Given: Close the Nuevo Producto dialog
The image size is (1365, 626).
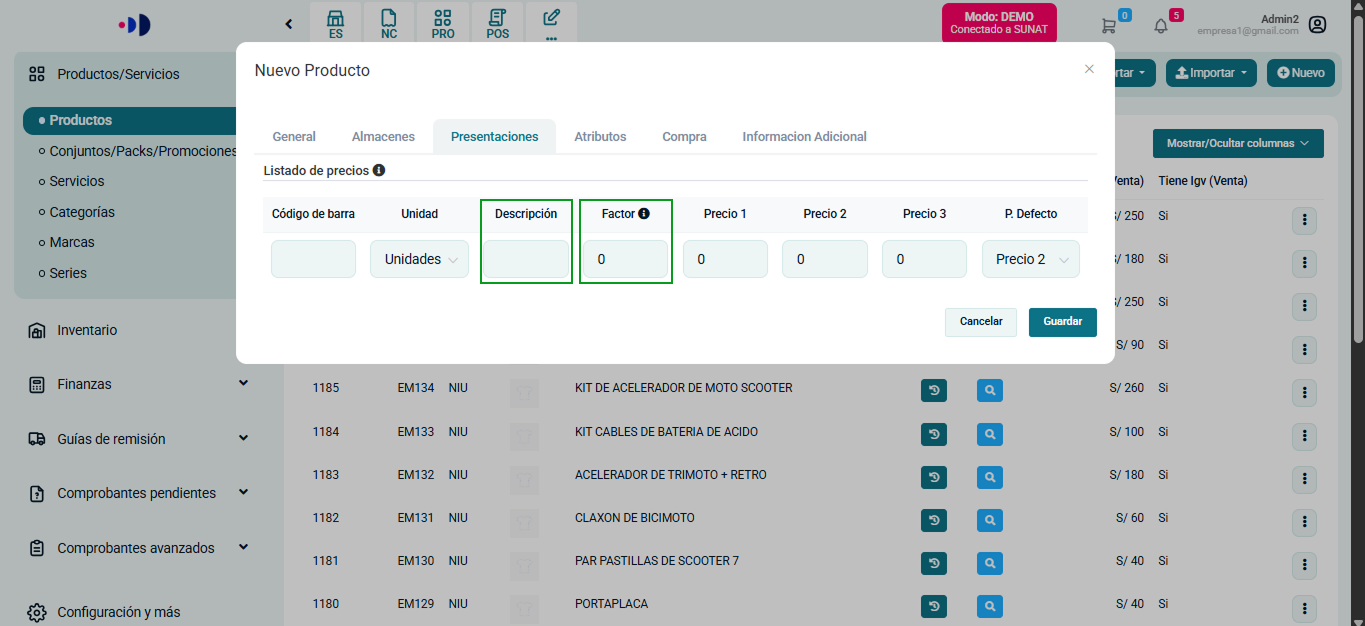Looking at the screenshot, I should tap(1089, 69).
